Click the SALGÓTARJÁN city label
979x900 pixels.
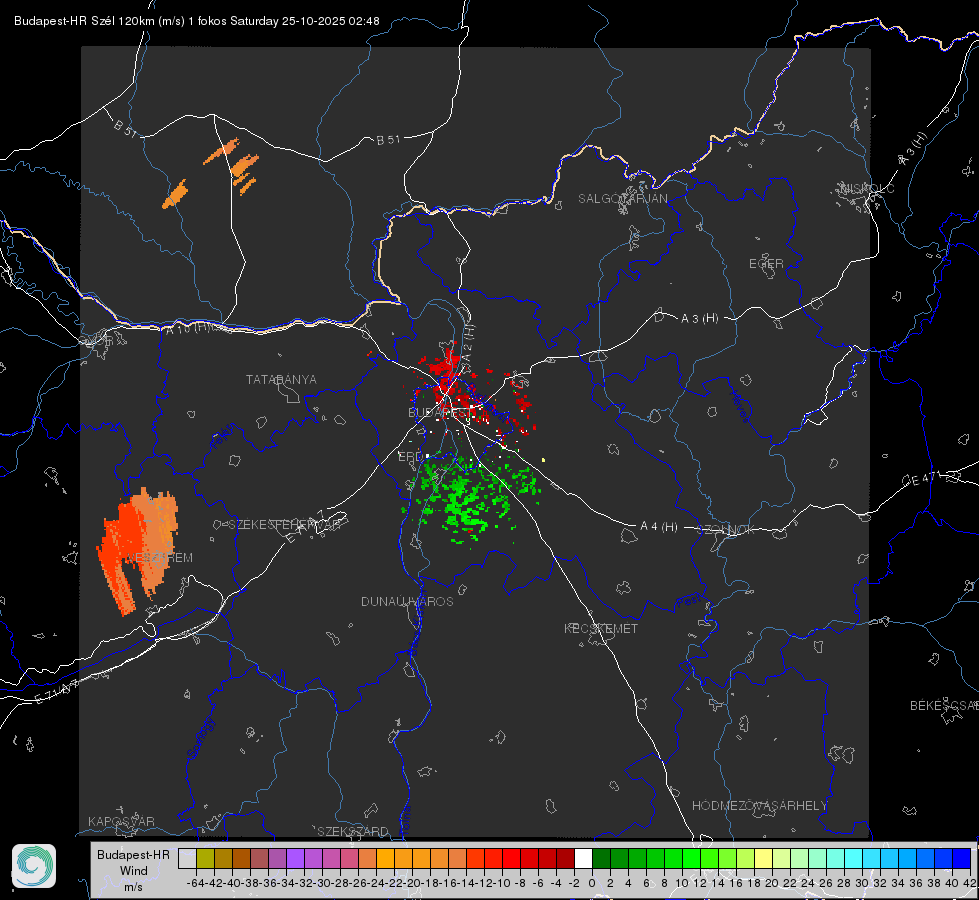[x=622, y=199]
